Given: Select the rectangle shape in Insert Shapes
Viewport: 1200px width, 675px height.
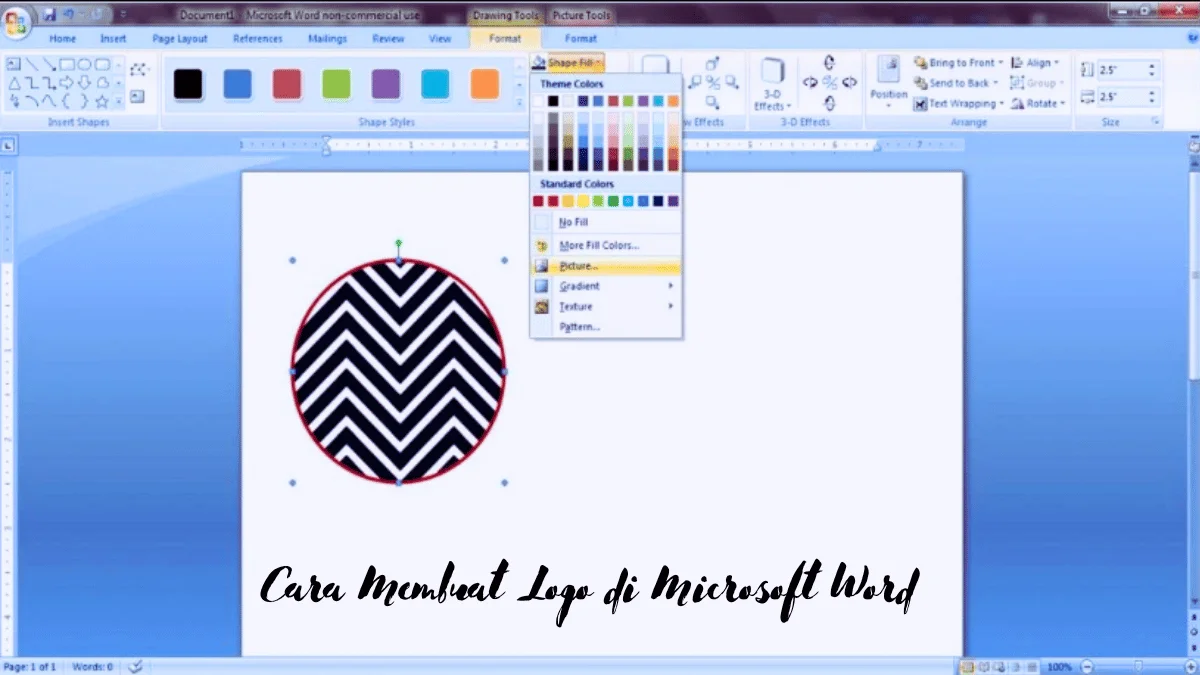Looking at the screenshot, I should click(67, 64).
